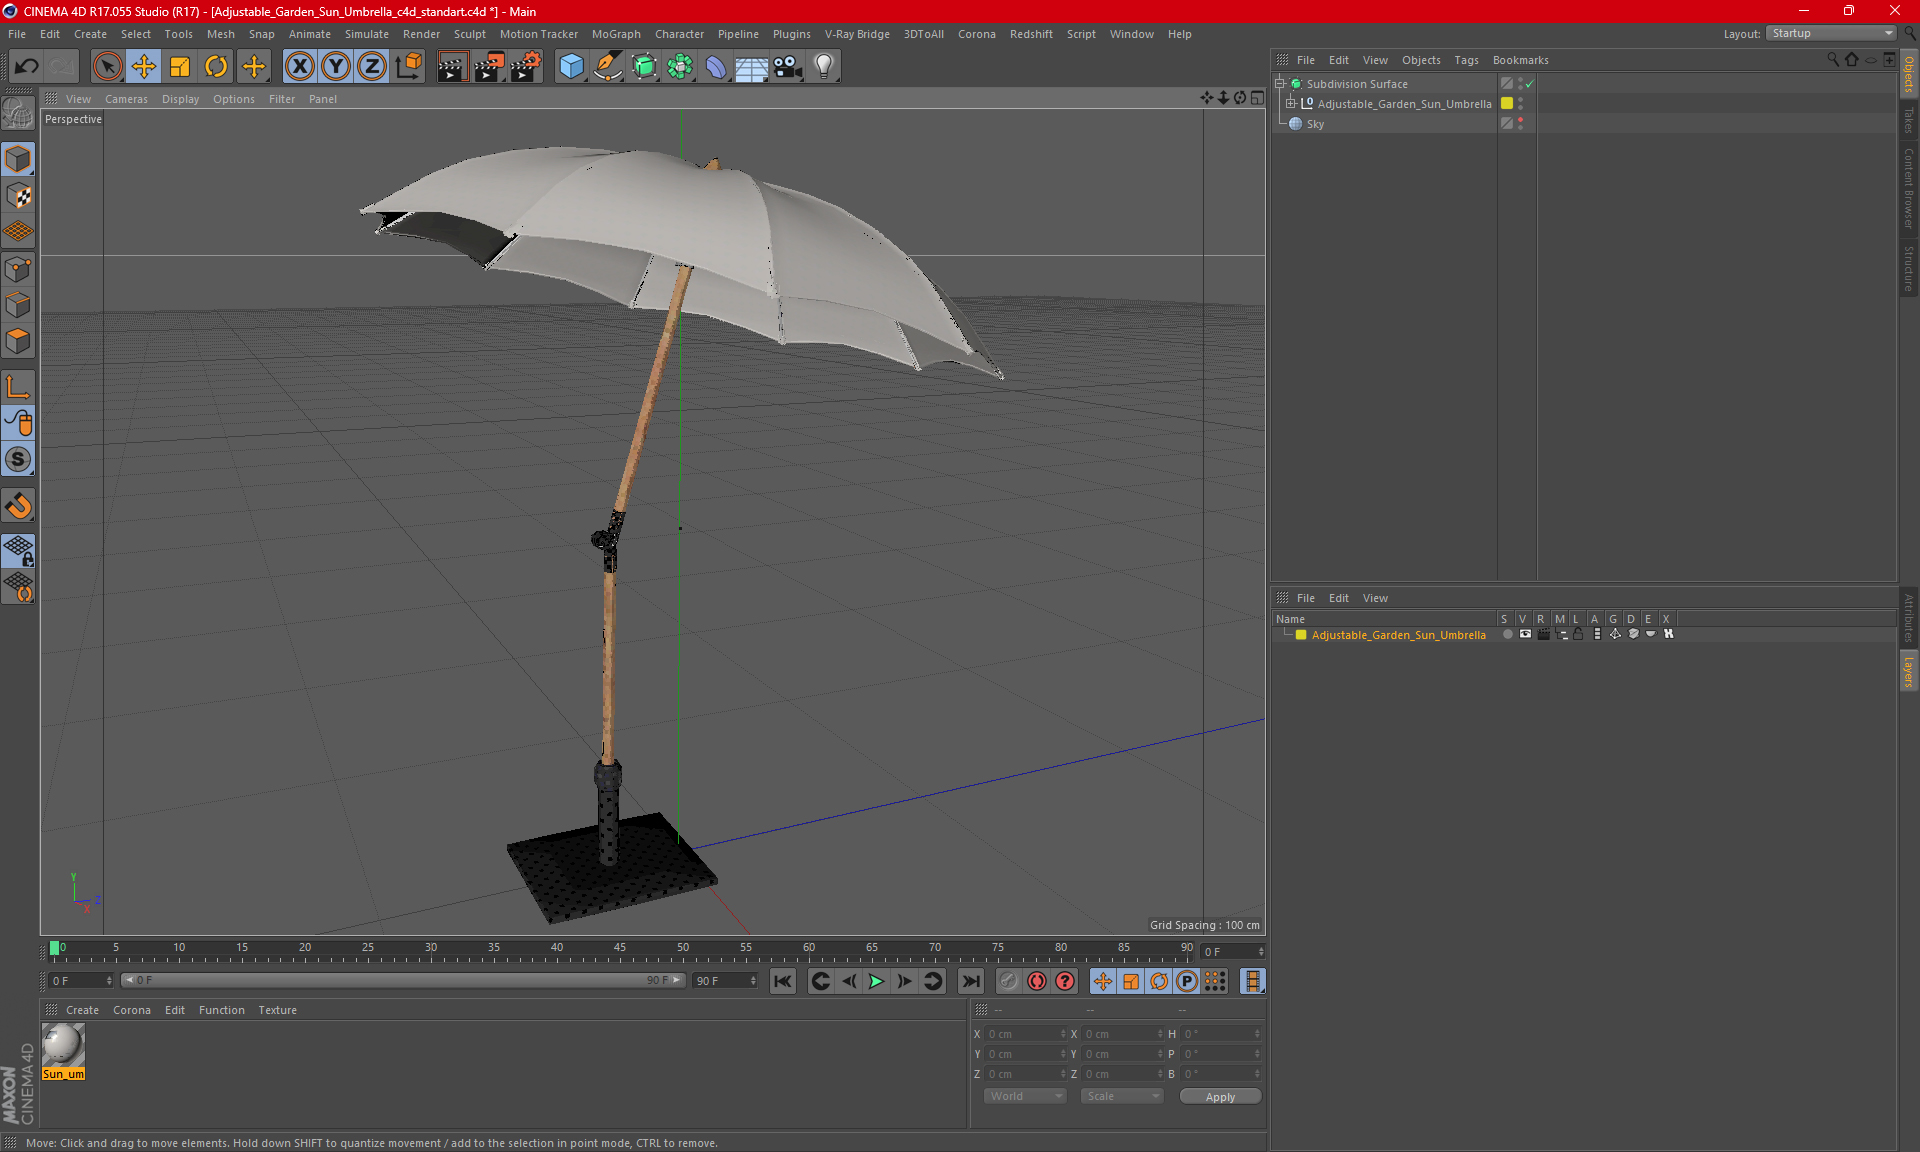Image resolution: width=1920 pixels, height=1152 pixels.
Task: Go to the end of animation
Action: tap(970, 981)
